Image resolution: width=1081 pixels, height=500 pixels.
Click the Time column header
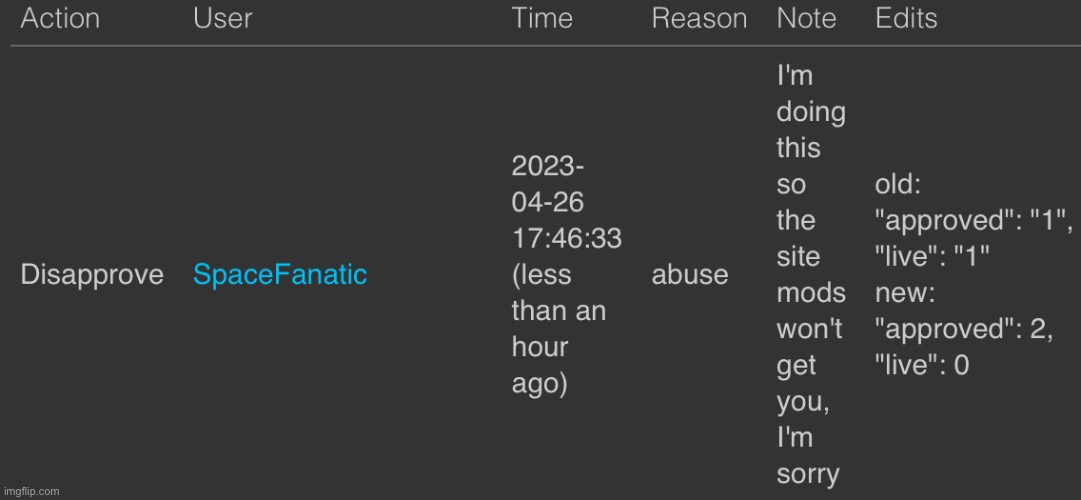pyautogui.click(x=542, y=18)
